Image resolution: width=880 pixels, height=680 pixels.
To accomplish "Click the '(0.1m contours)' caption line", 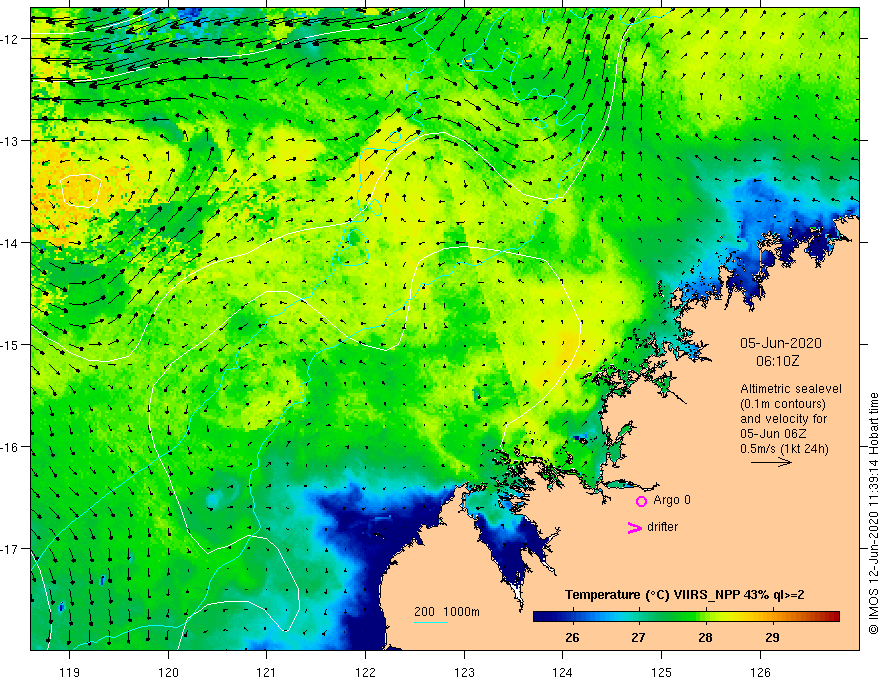I will coord(783,404).
